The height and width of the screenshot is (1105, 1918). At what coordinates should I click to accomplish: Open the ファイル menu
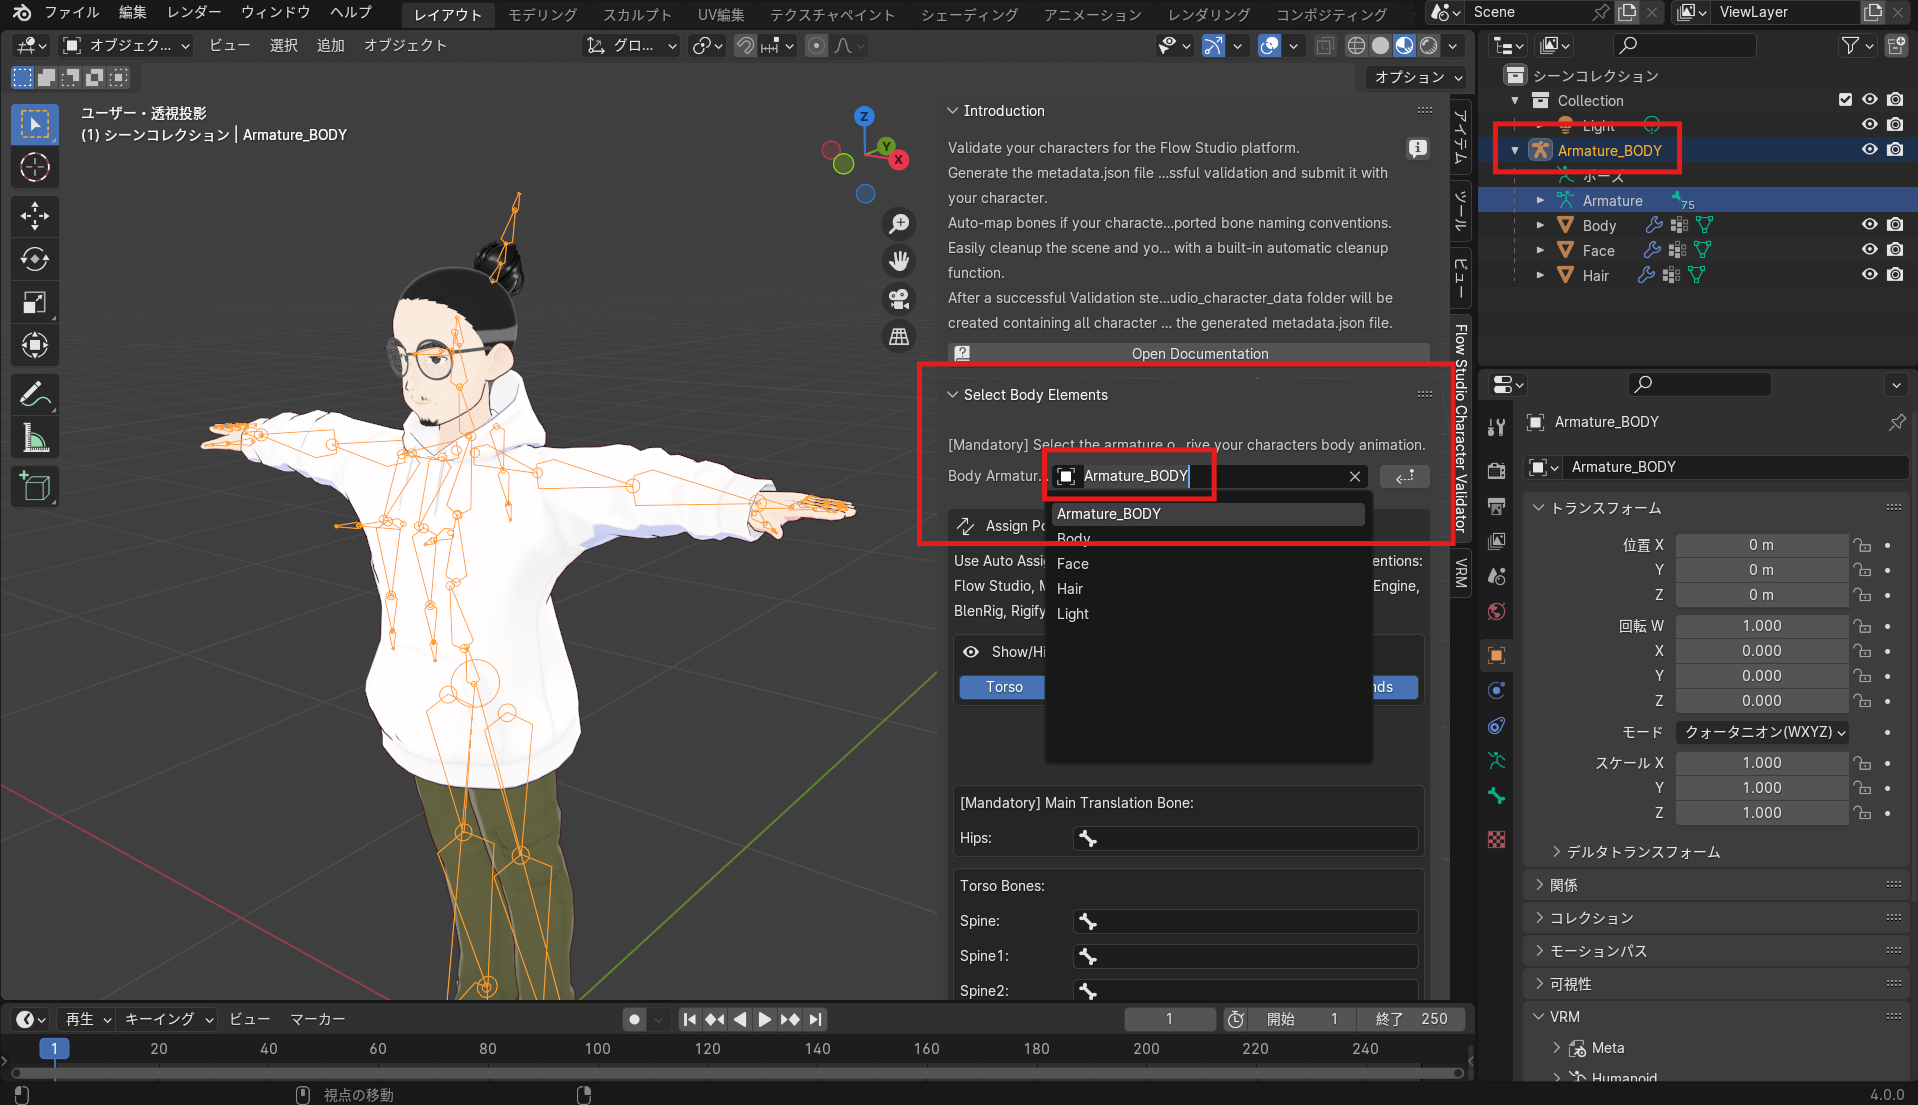tap(71, 13)
